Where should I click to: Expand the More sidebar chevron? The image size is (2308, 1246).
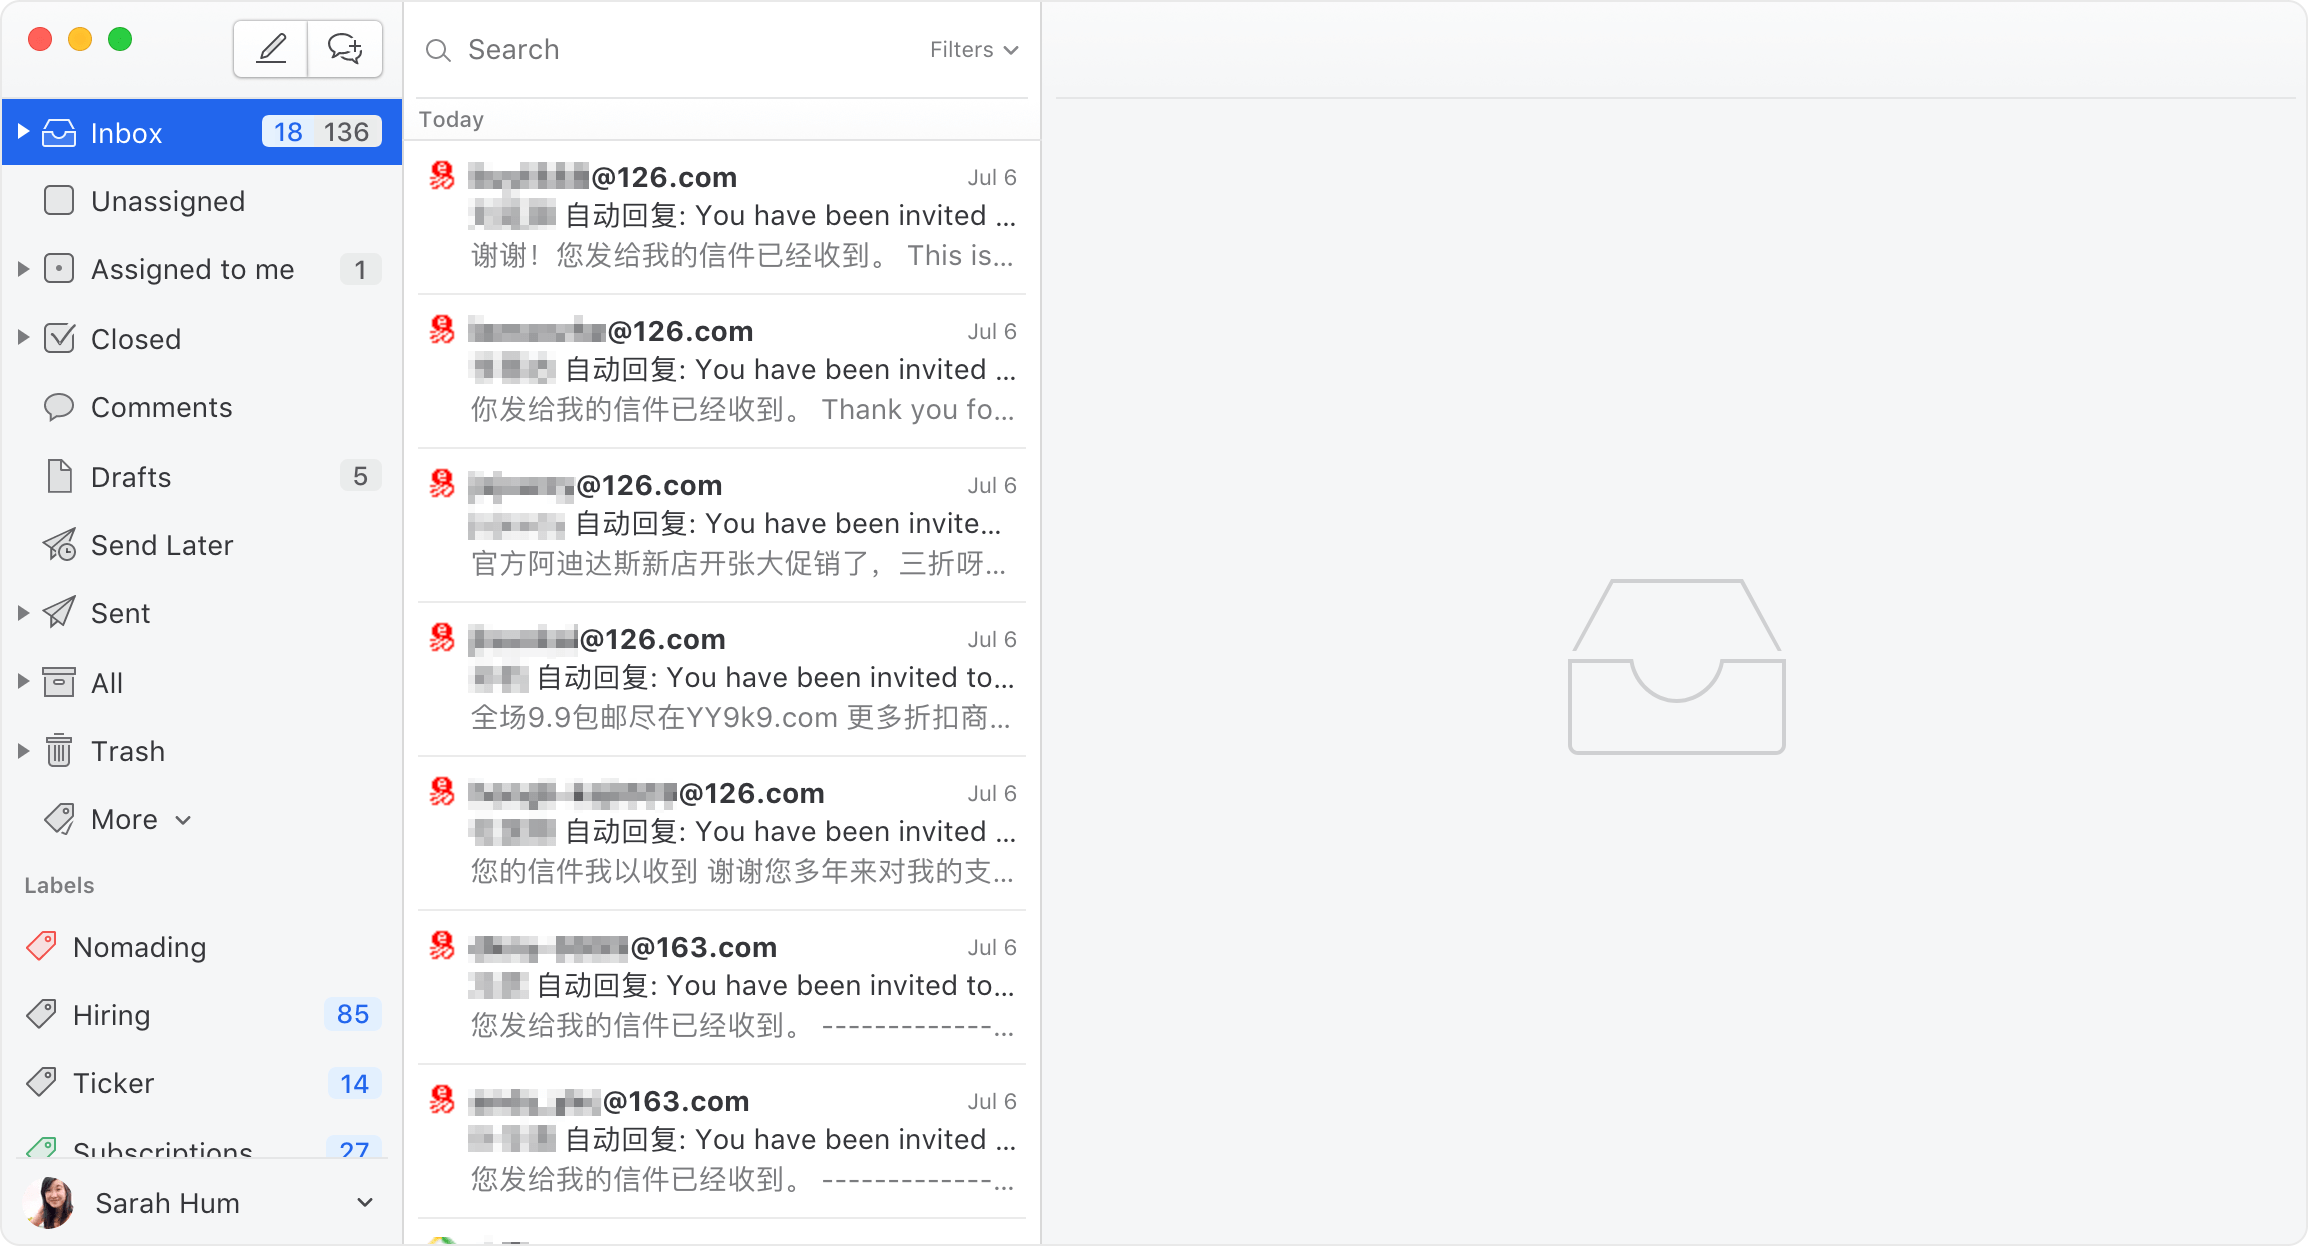tap(183, 821)
